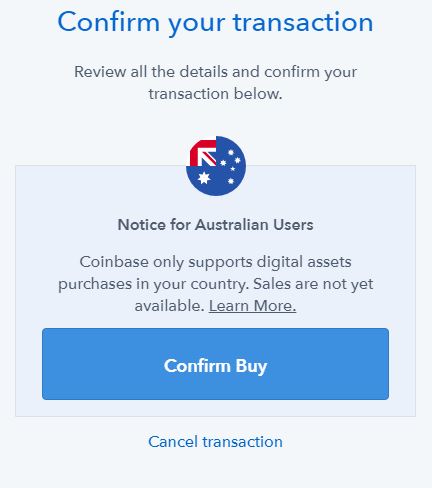Click the word 'Buy' on blue button
432x488 pixels.
click(x=251, y=366)
